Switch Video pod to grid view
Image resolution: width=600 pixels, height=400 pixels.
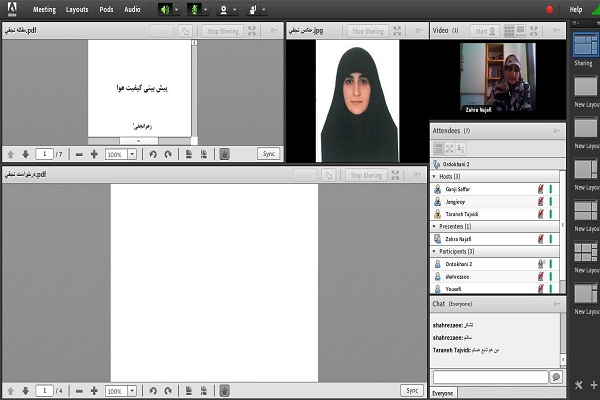(509, 31)
